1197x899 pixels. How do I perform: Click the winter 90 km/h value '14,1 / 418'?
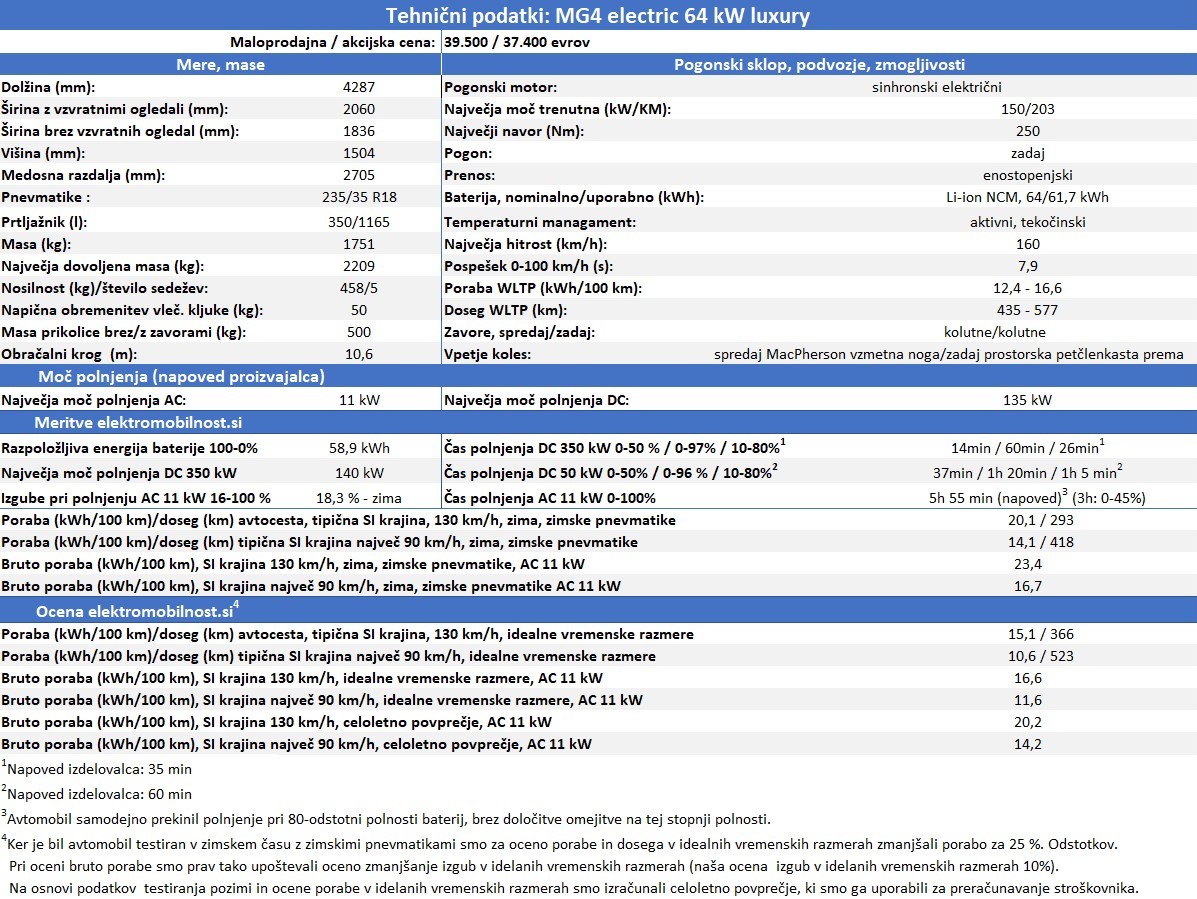(1041, 543)
